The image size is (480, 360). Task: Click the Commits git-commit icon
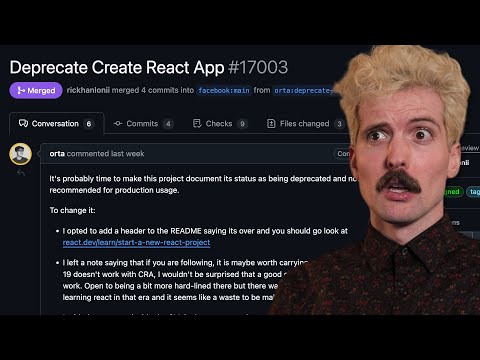[118, 124]
